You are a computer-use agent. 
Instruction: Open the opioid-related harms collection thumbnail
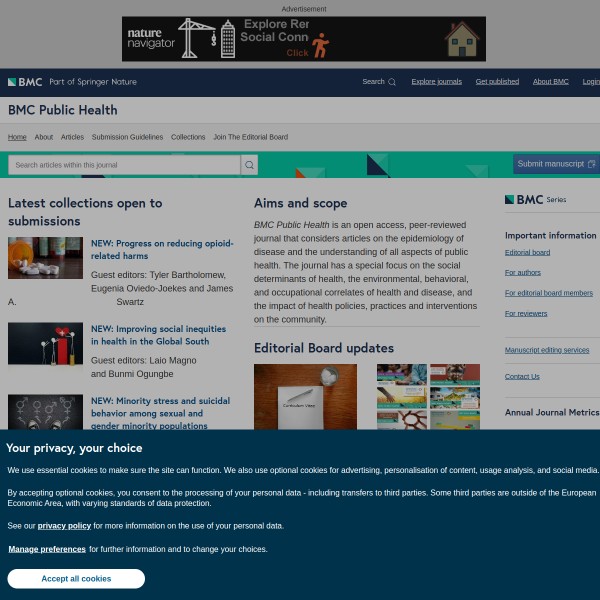pos(45,258)
